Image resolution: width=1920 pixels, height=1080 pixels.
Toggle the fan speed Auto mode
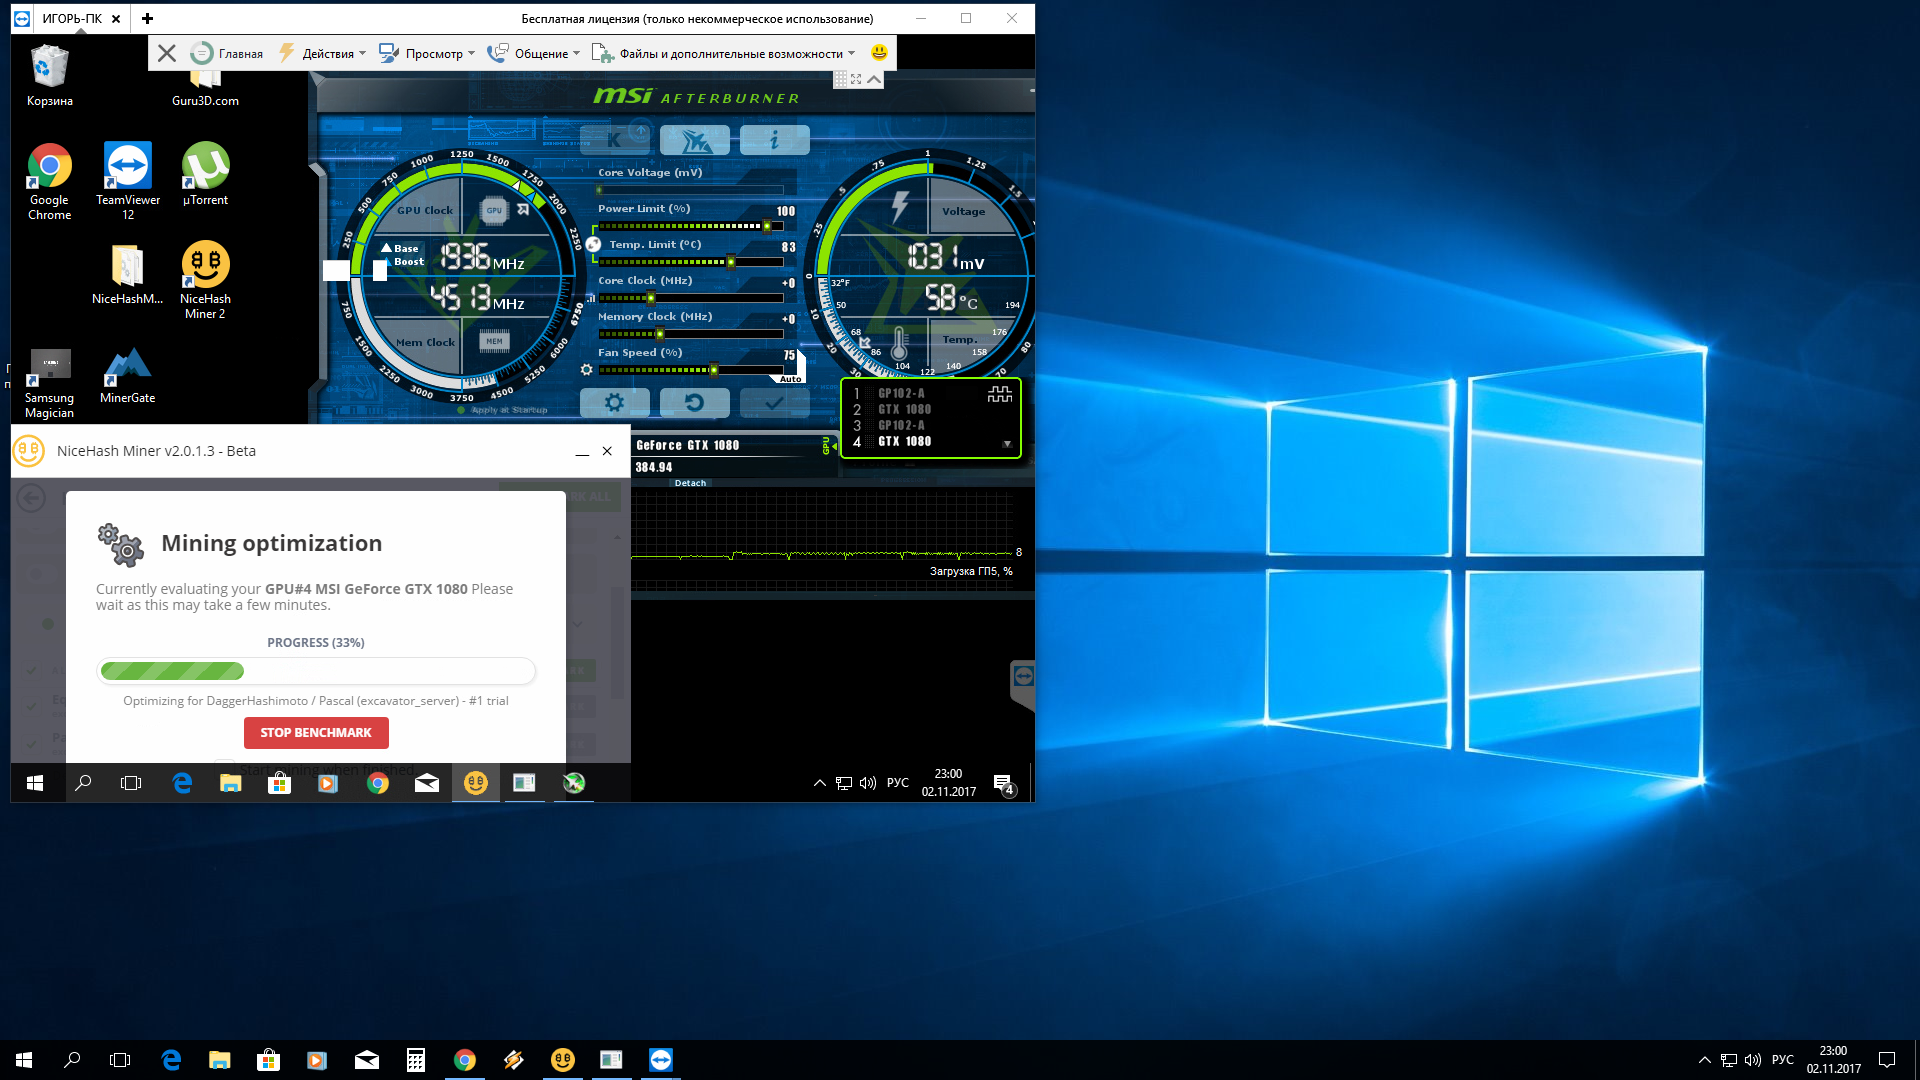[x=790, y=379]
